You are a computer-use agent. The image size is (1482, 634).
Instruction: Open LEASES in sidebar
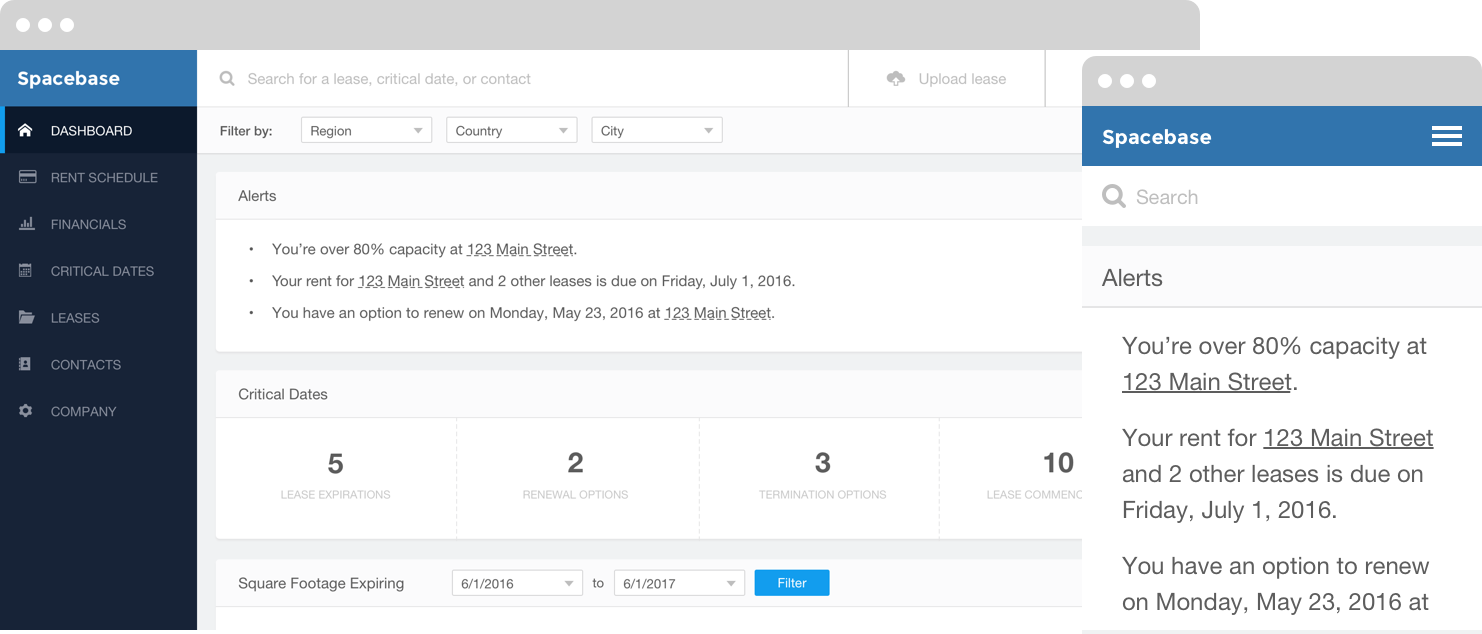click(98, 318)
